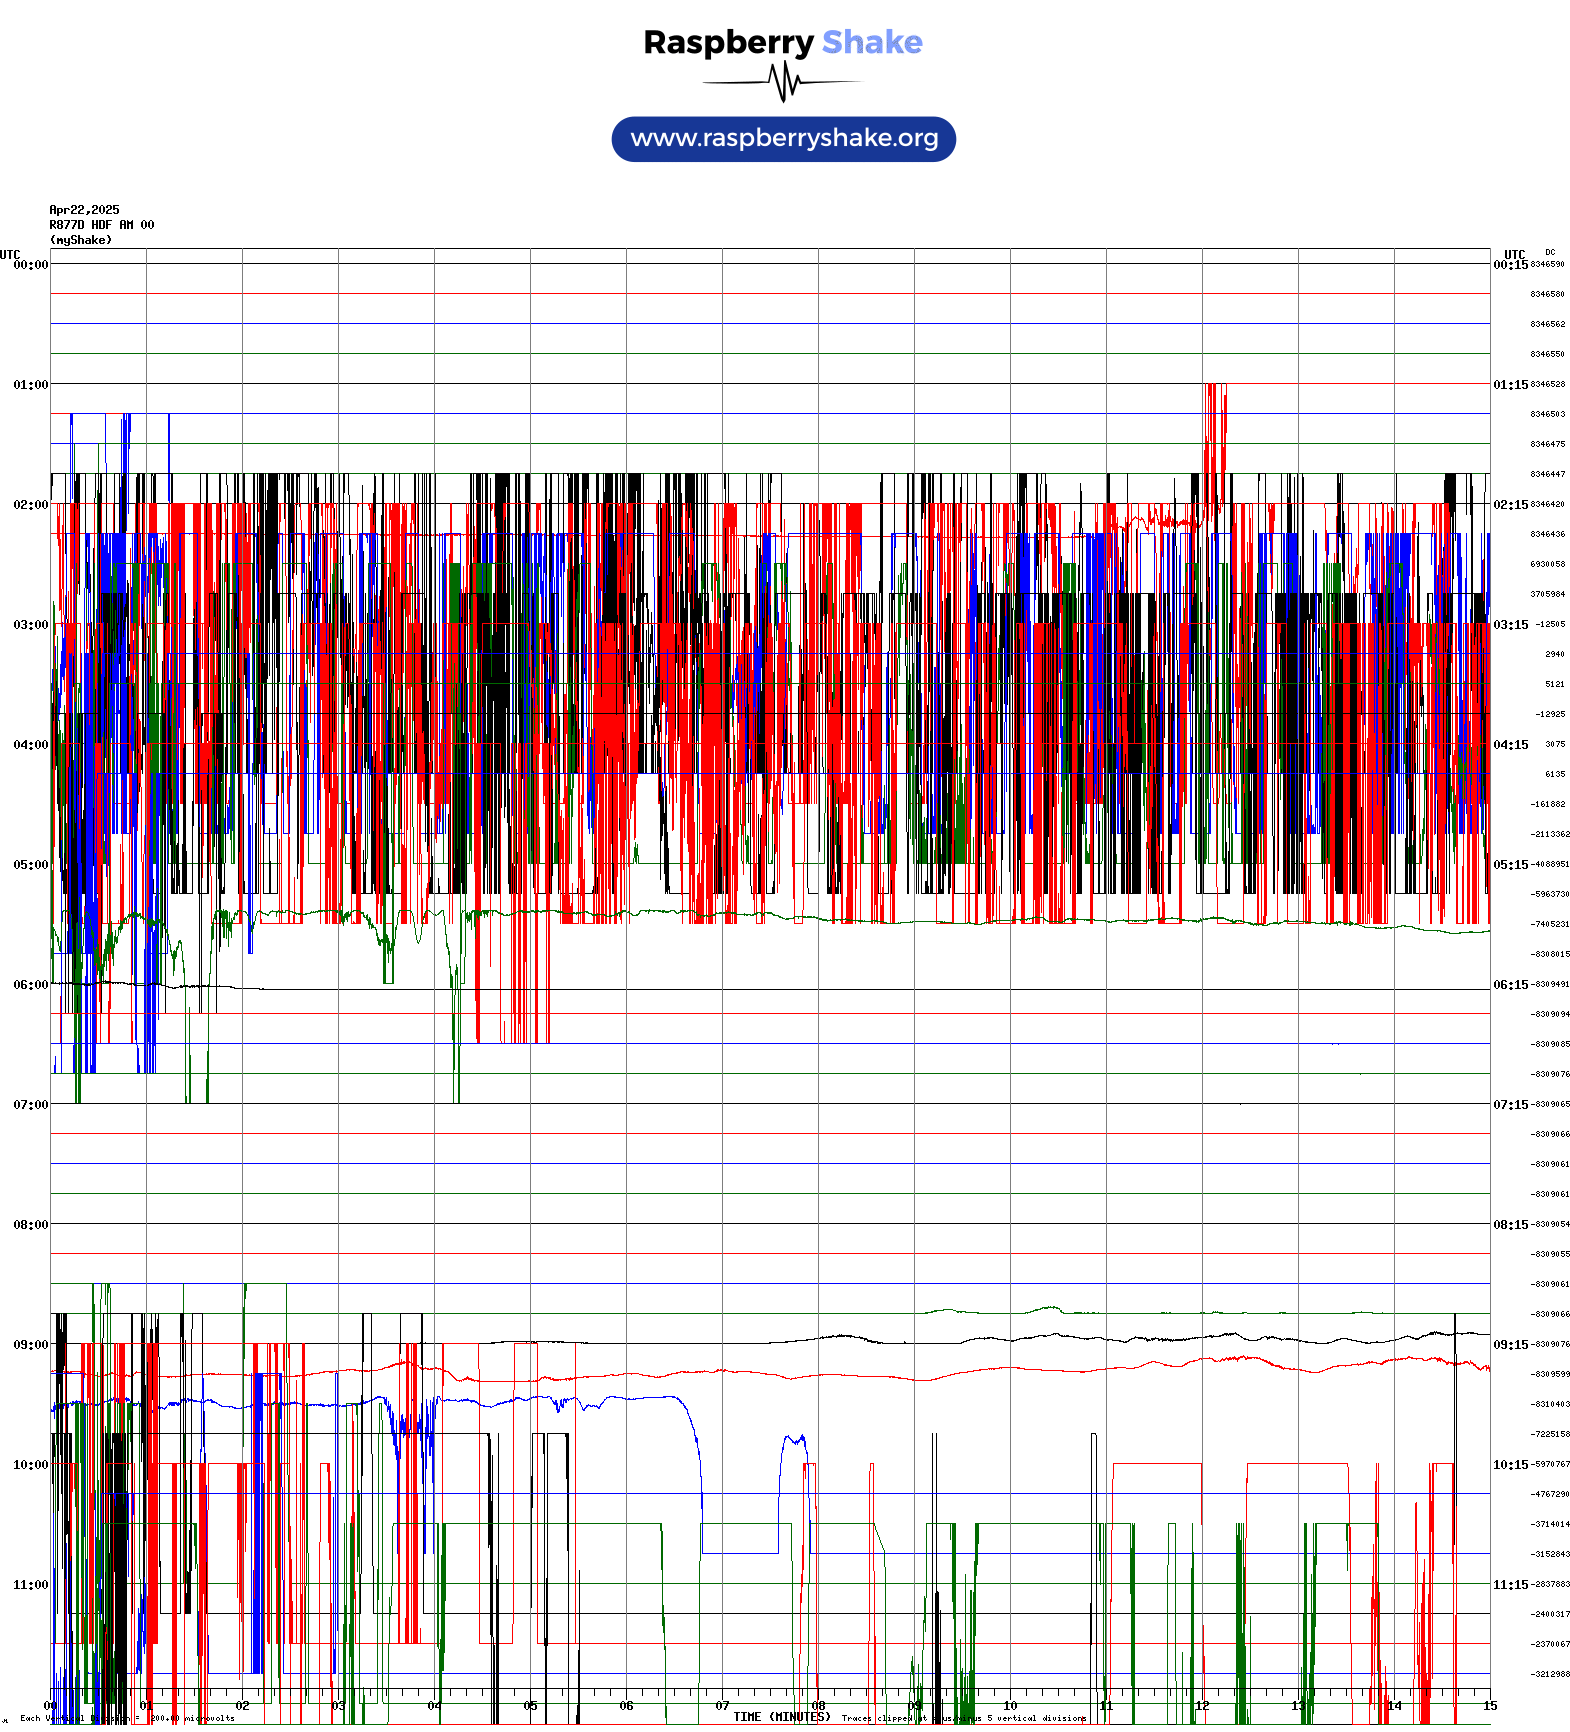The image size is (1570, 1732).
Task: Click the 04:00 UTC row label
Action: [x=30, y=745]
